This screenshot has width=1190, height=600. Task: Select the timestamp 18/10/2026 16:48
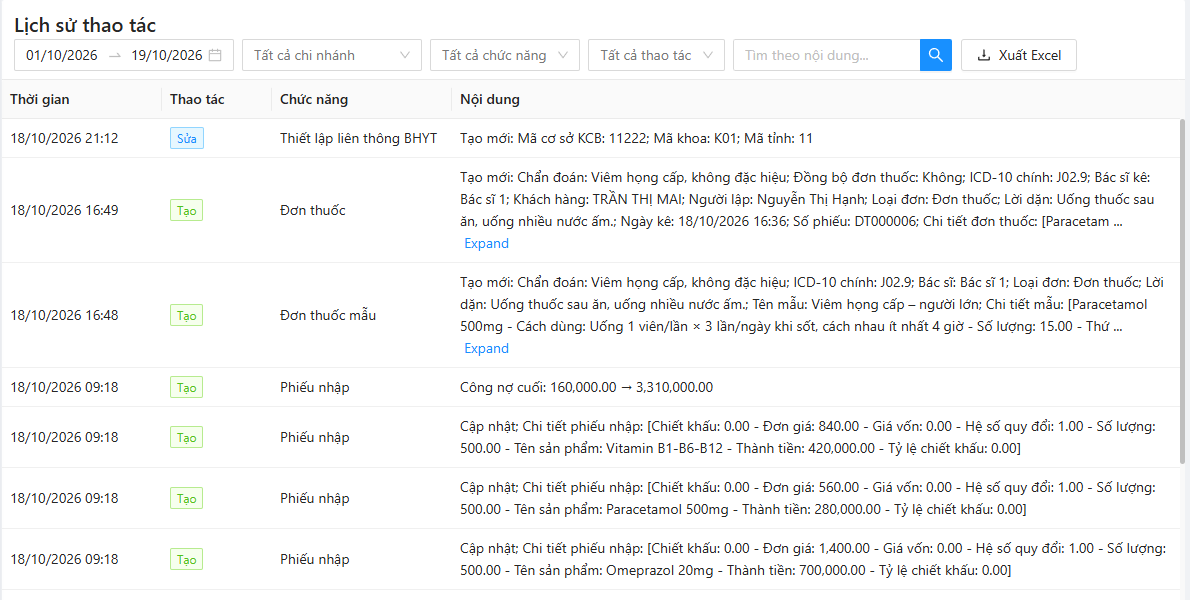(x=64, y=315)
